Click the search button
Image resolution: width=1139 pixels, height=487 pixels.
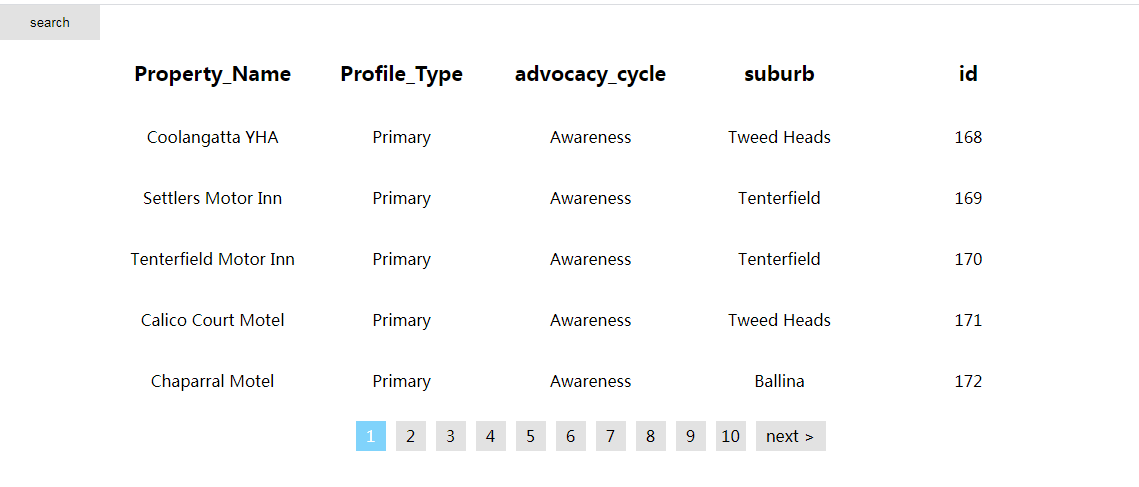click(x=50, y=22)
